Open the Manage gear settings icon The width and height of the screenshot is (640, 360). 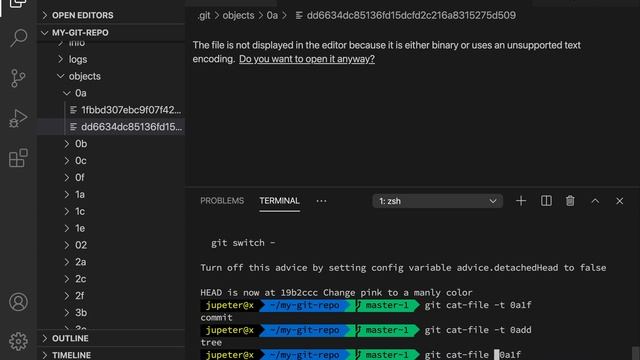tap(18, 341)
